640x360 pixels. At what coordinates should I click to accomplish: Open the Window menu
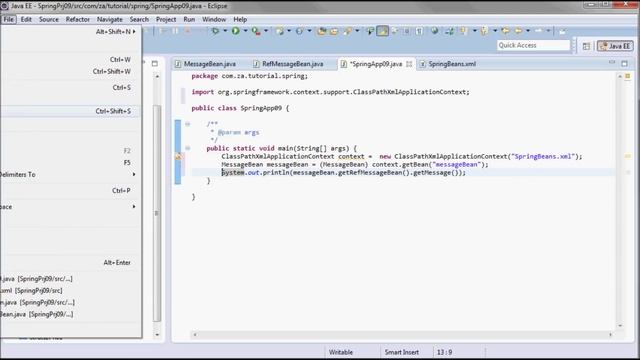(214, 19)
